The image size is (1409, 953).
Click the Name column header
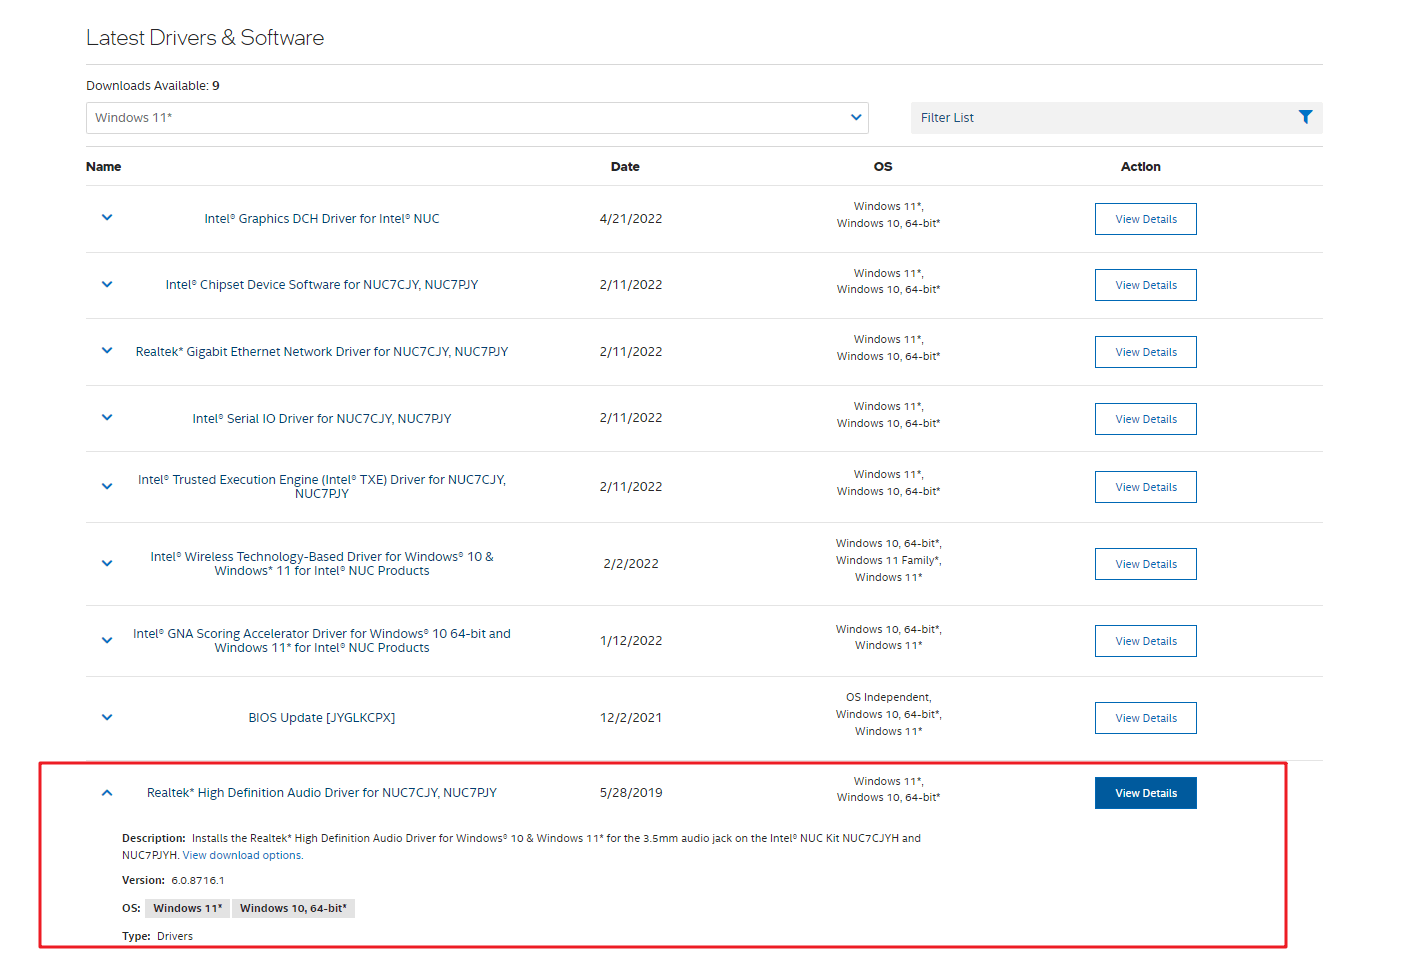point(104,167)
